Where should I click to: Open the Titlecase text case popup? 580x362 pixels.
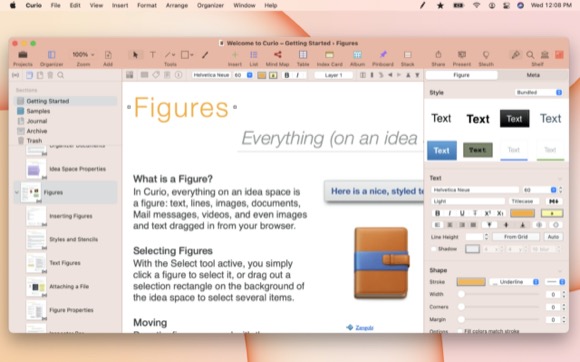click(522, 201)
